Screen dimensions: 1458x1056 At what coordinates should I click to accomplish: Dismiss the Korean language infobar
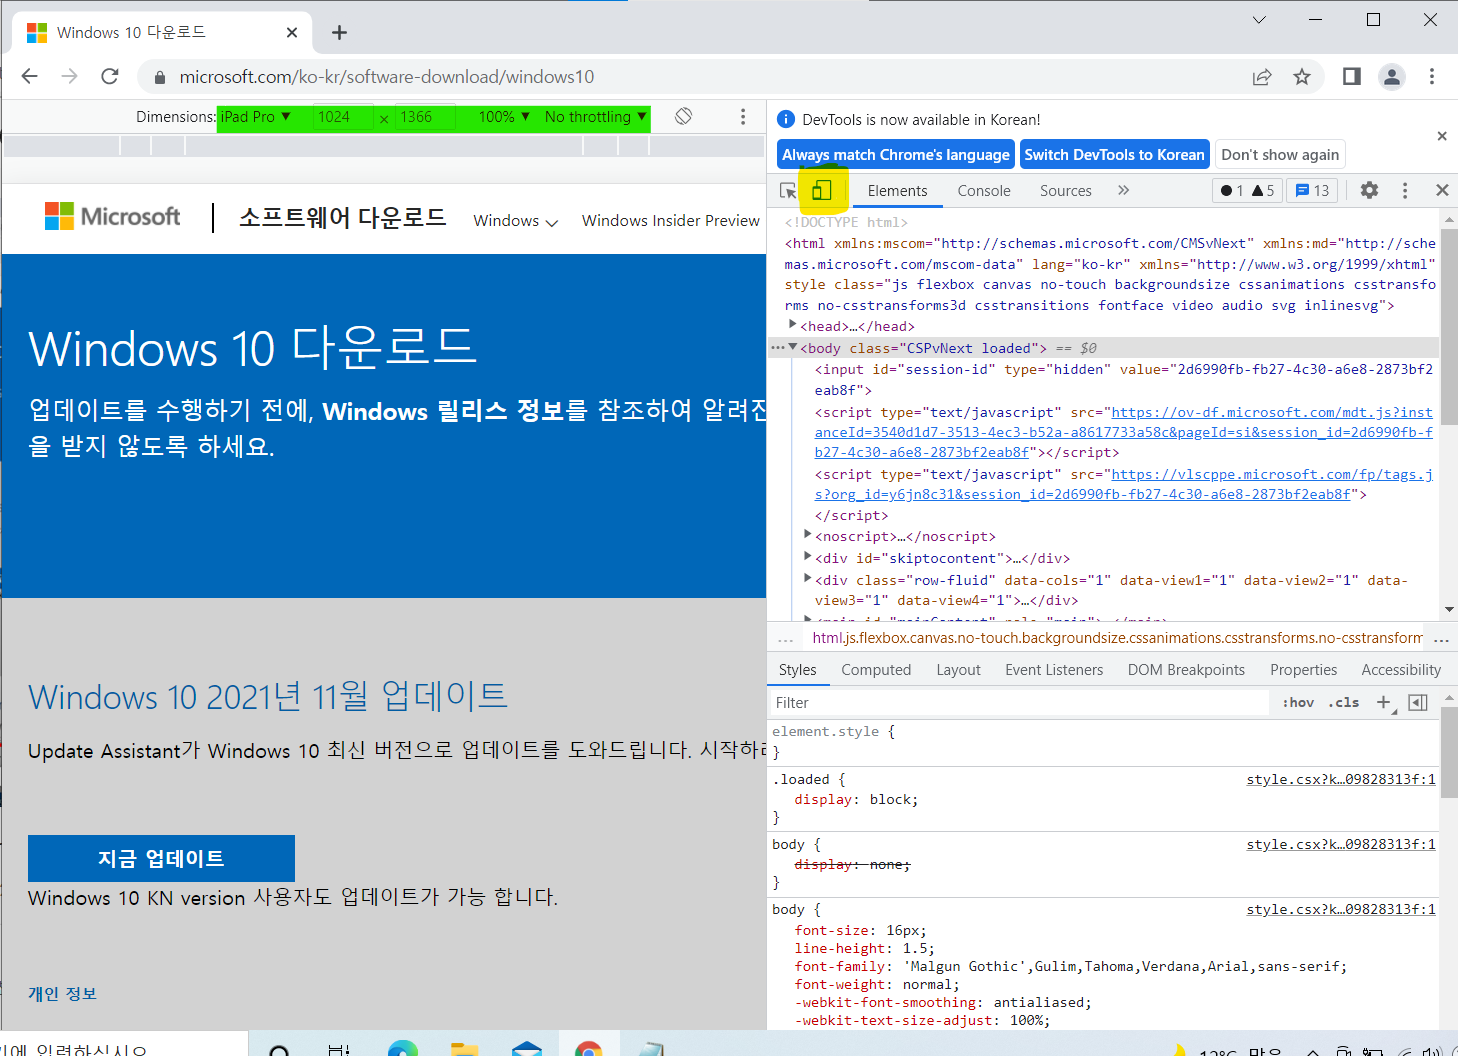click(1442, 136)
